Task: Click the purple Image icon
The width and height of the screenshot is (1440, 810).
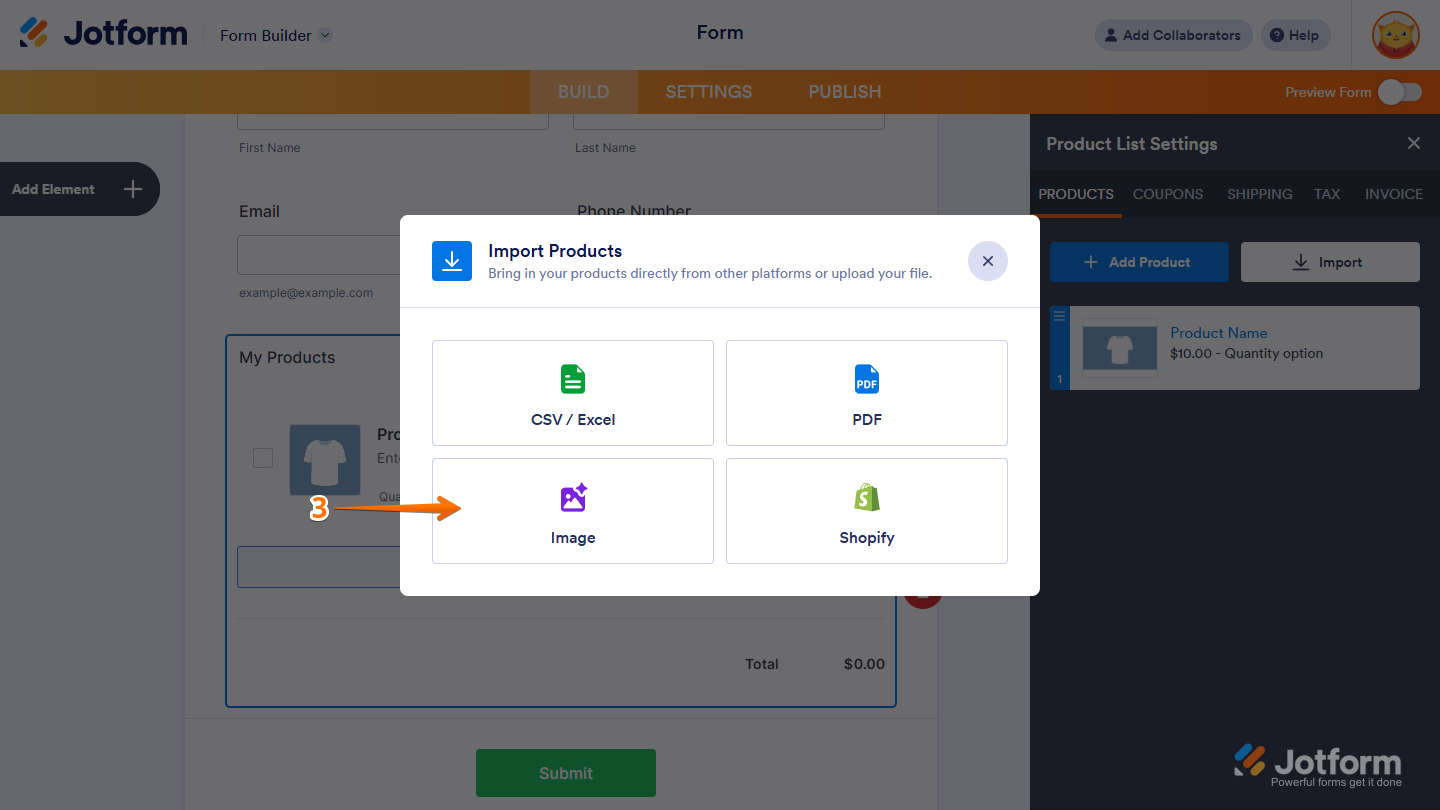Action: click(x=573, y=498)
